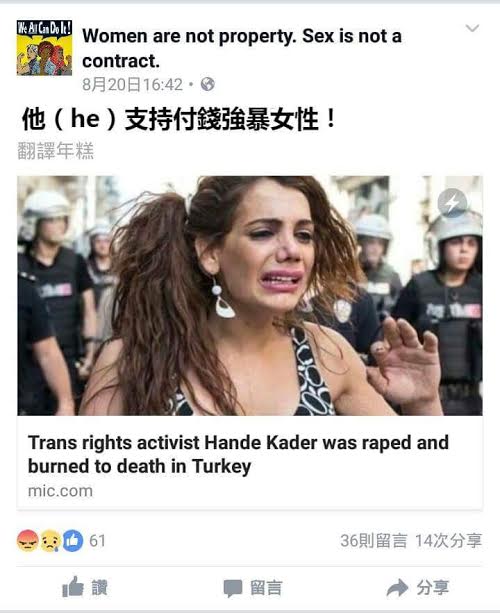View the 61 reactions count

(97, 541)
